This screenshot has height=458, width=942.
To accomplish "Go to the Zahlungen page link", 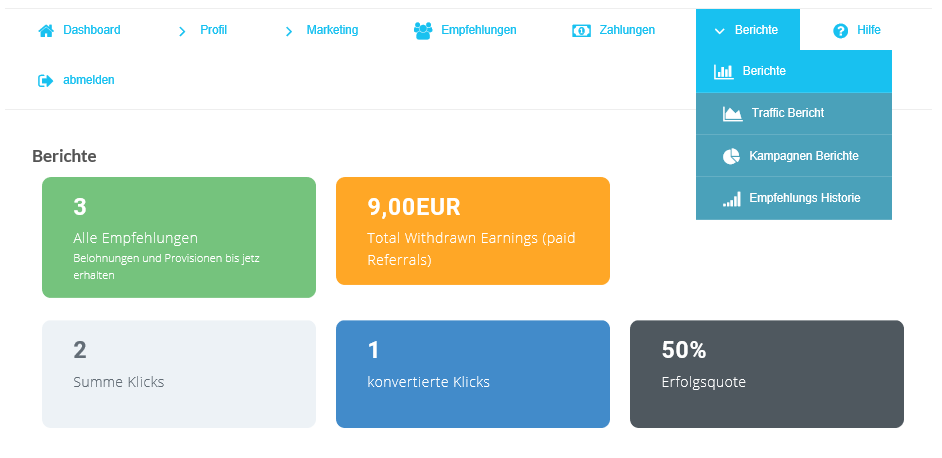I will tap(627, 30).
